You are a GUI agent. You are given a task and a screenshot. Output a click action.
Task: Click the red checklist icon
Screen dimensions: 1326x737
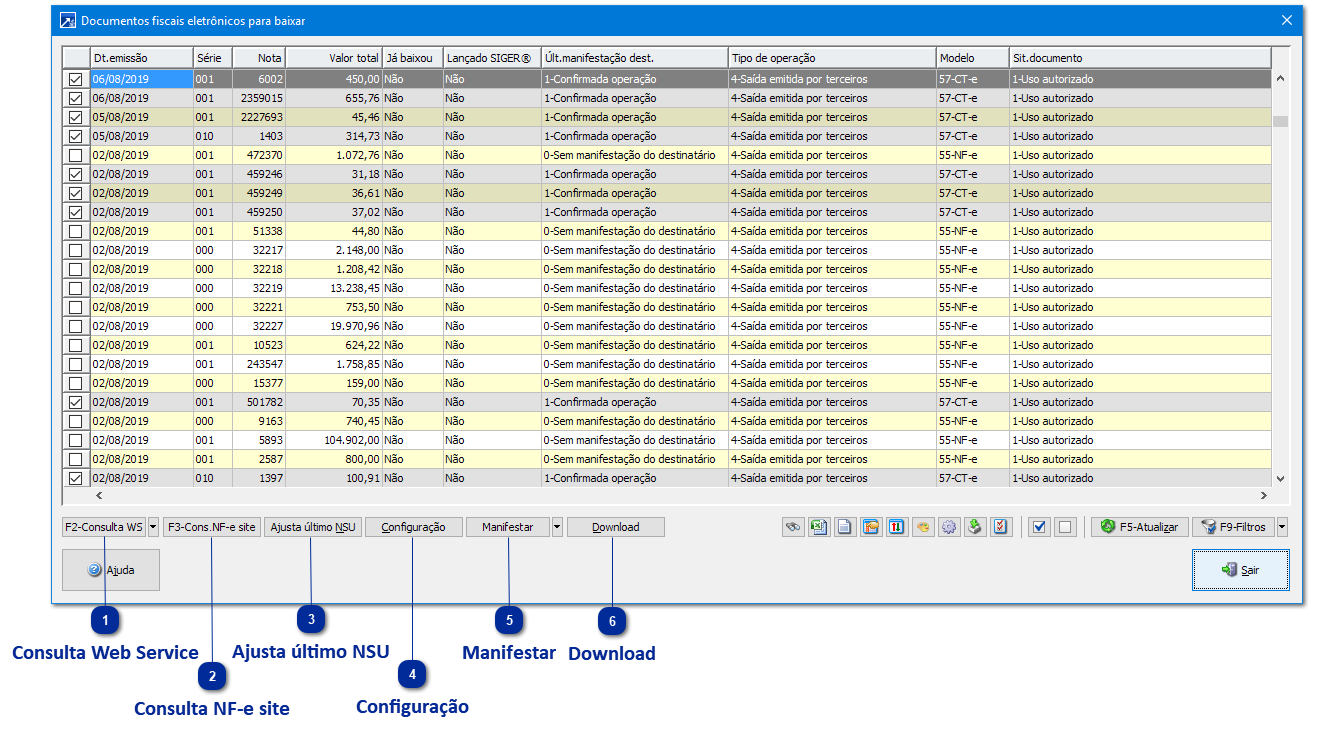(x=1001, y=527)
